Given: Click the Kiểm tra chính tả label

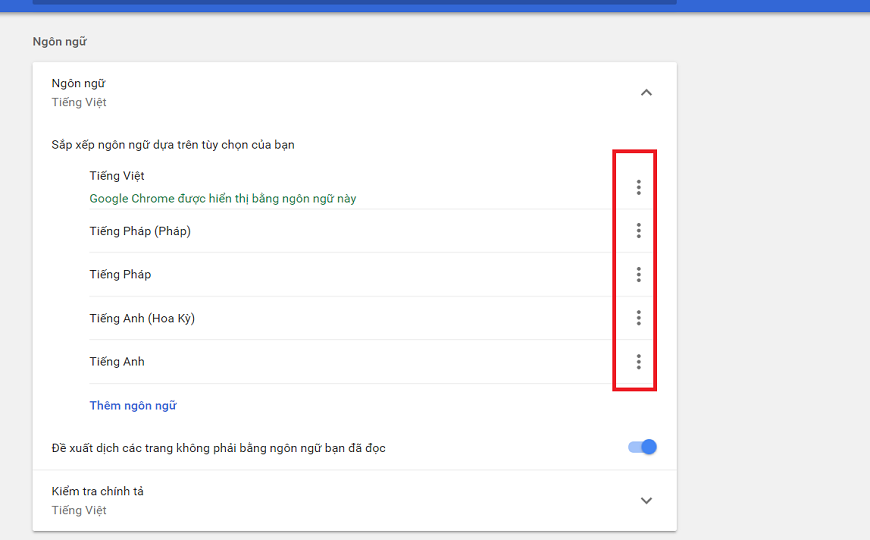Looking at the screenshot, I should tap(98, 491).
